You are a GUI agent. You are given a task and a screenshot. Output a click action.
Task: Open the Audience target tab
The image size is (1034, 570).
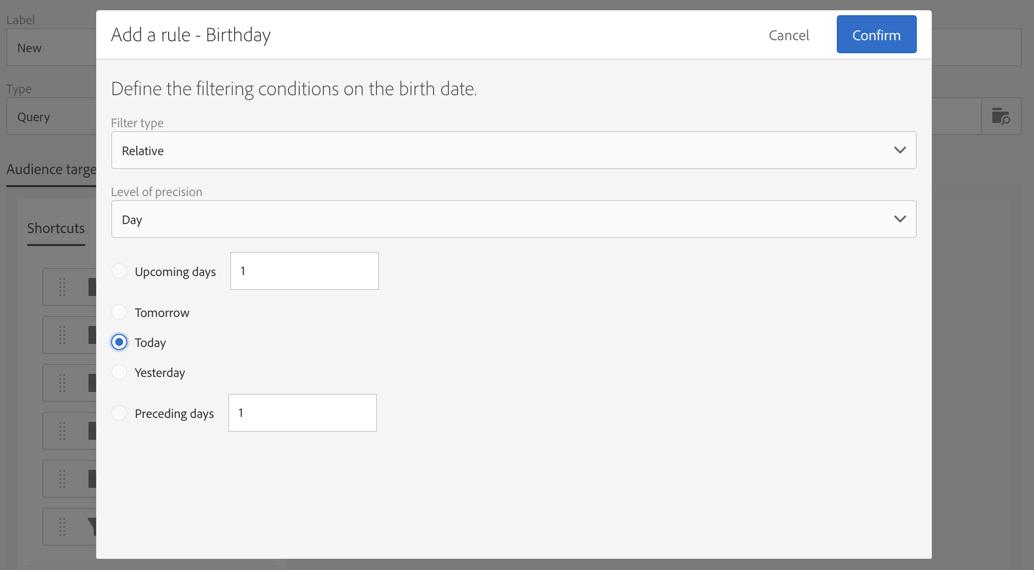pyautogui.click(x=51, y=169)
